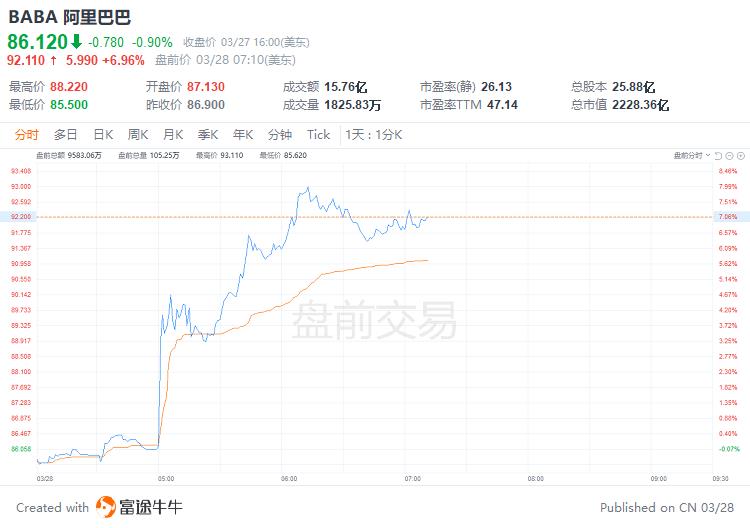This screenshot has height=528, width=750.
Task: Click the pre-market price 92.110
Action: [26, 60]
